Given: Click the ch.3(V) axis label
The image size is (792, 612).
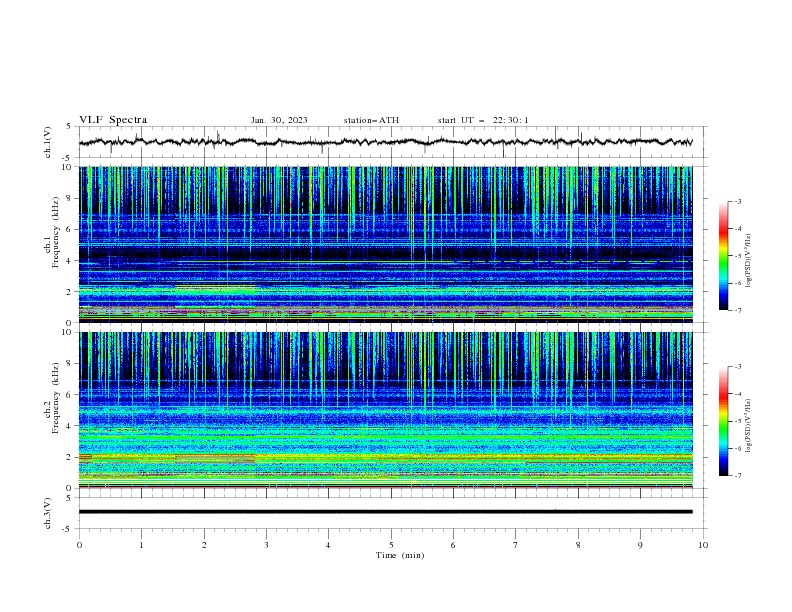Looking at the screenshot, I should [x=48, y=513].
